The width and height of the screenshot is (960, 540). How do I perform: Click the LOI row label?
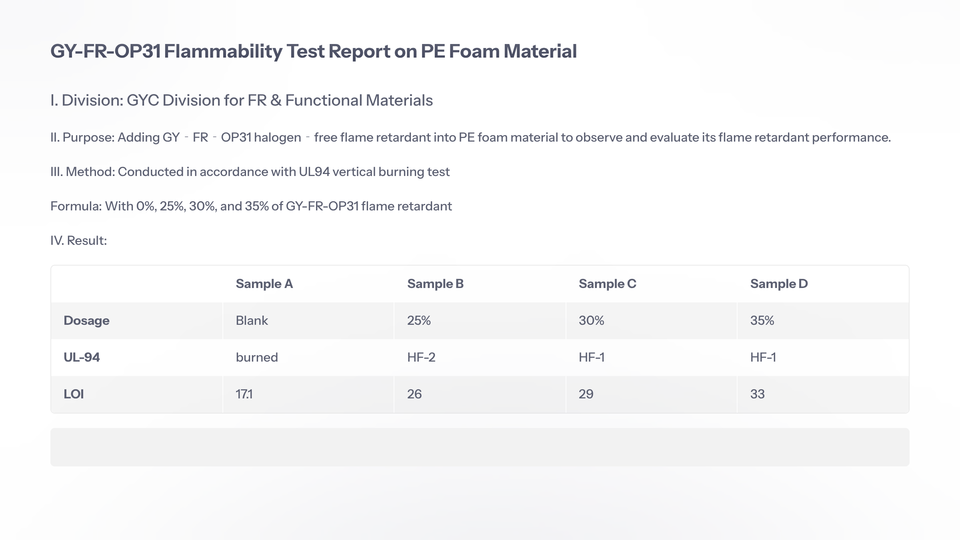(73, 394)
